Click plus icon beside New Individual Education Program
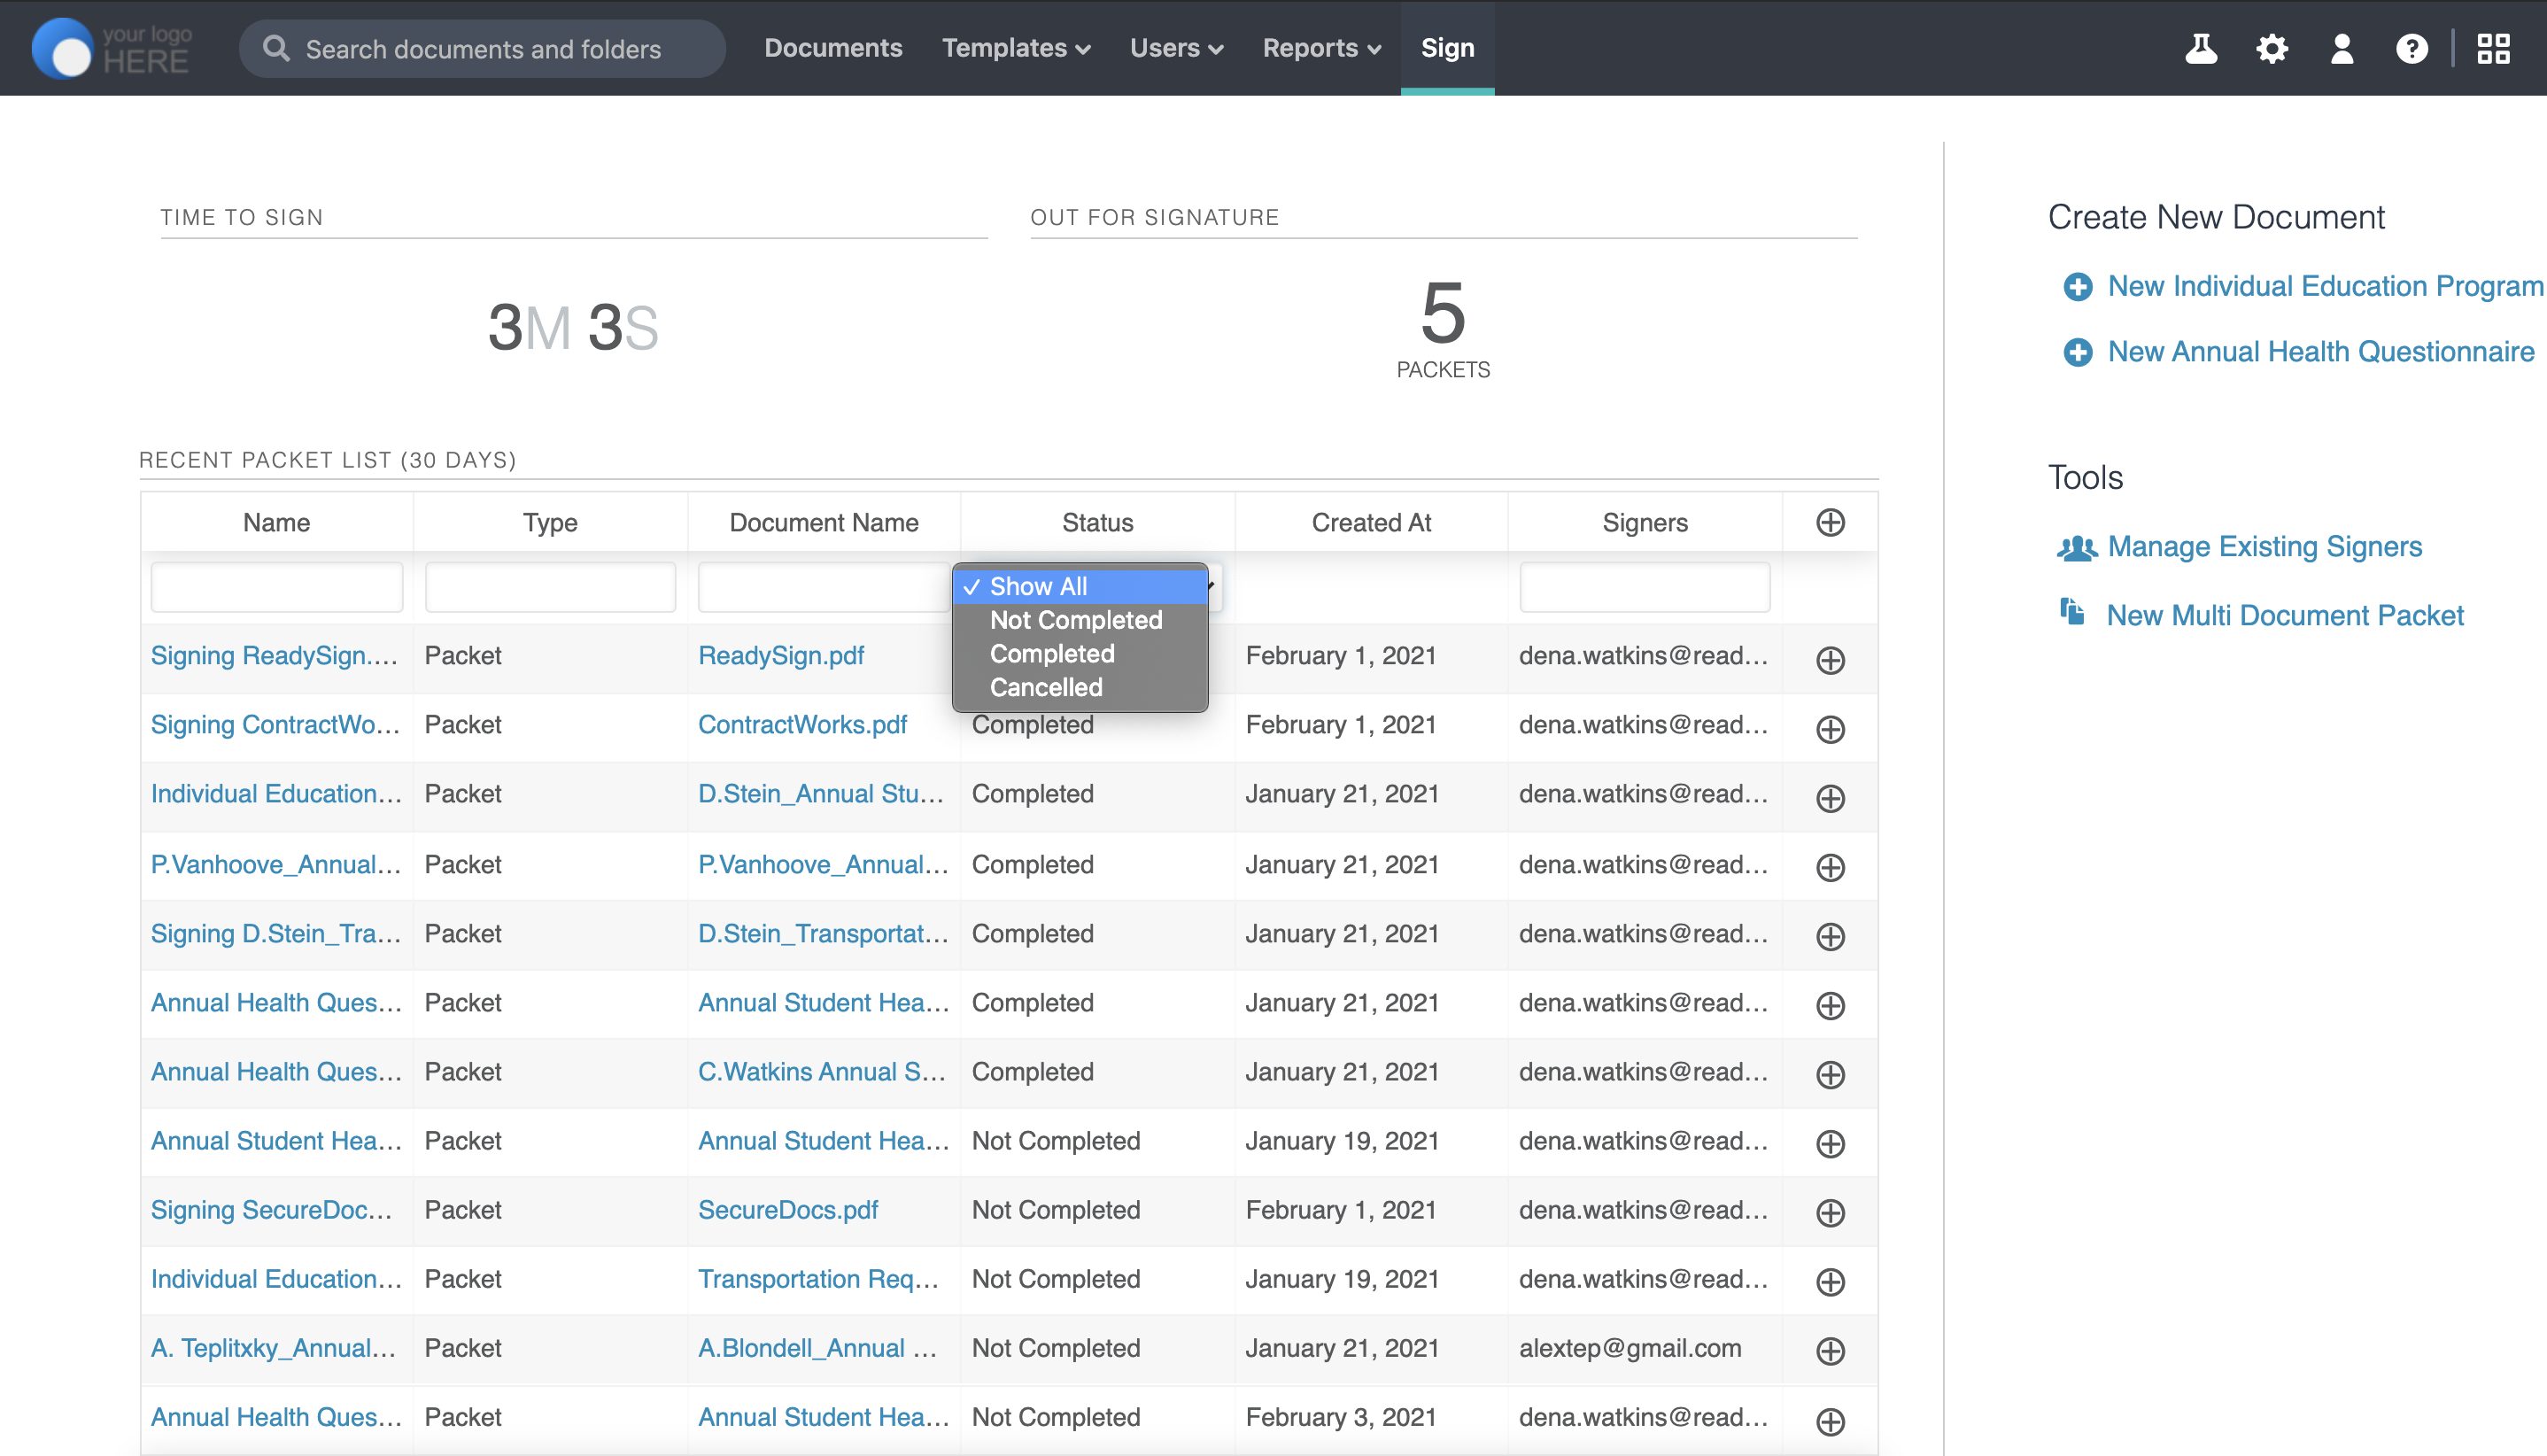This screenshot has height=1456, width=2547. click(x=2077, y=287)
